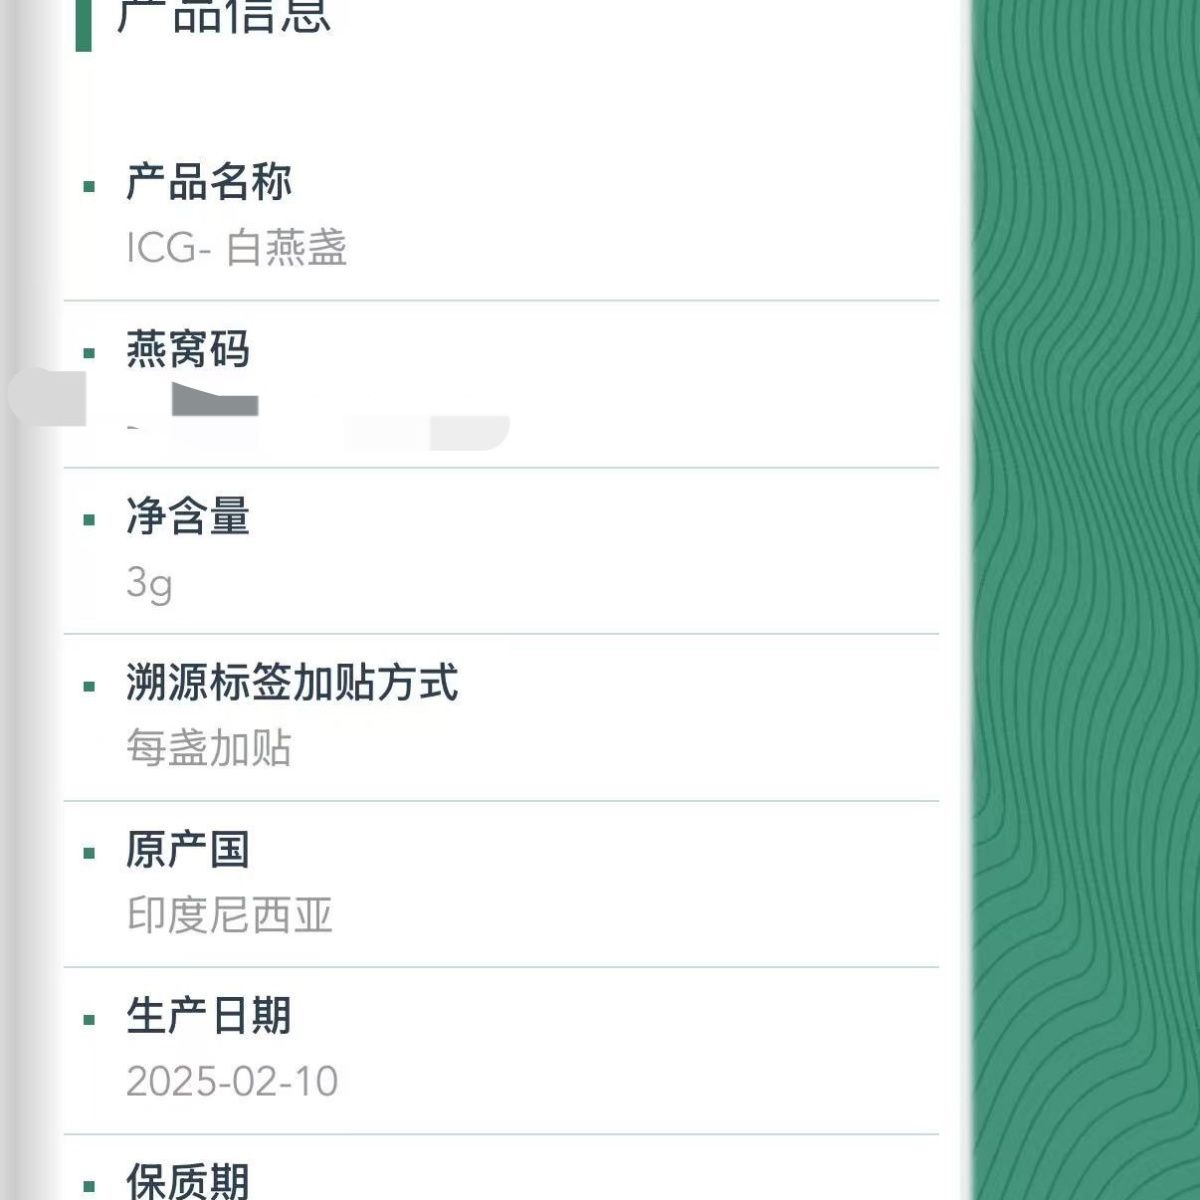1200x1200 pixels.
Task: Click the green bullet beside 产品名称
Action: point(90,186)
